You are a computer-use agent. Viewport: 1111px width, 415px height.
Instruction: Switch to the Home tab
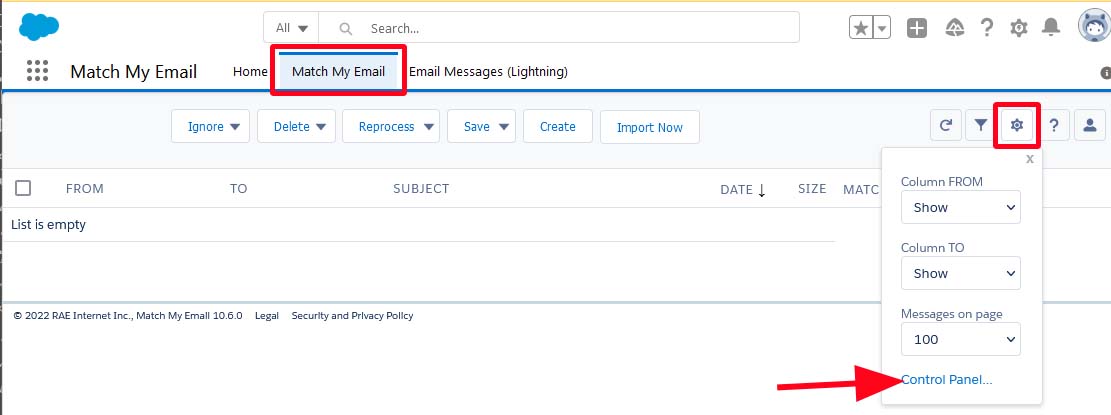click(x=250, y=72)
